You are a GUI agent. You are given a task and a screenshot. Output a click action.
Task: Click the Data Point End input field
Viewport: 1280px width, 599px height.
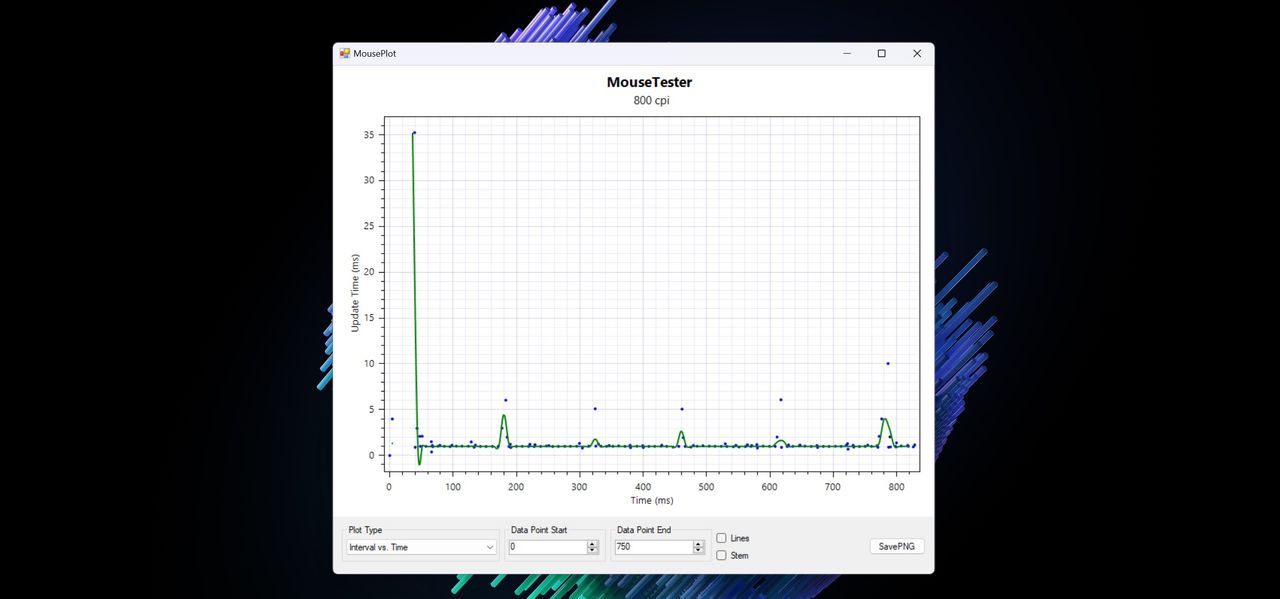tap(653, 547)
